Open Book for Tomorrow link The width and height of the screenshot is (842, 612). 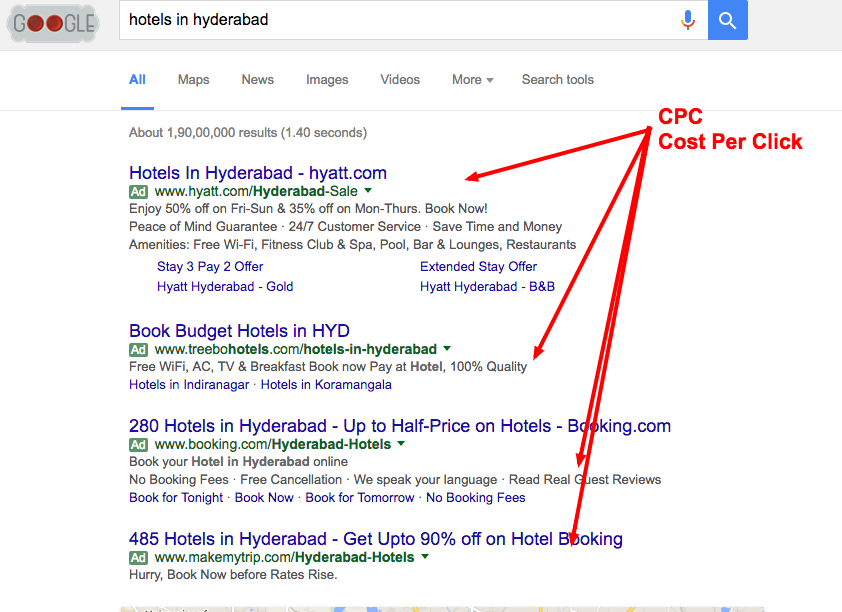[360, 498]
